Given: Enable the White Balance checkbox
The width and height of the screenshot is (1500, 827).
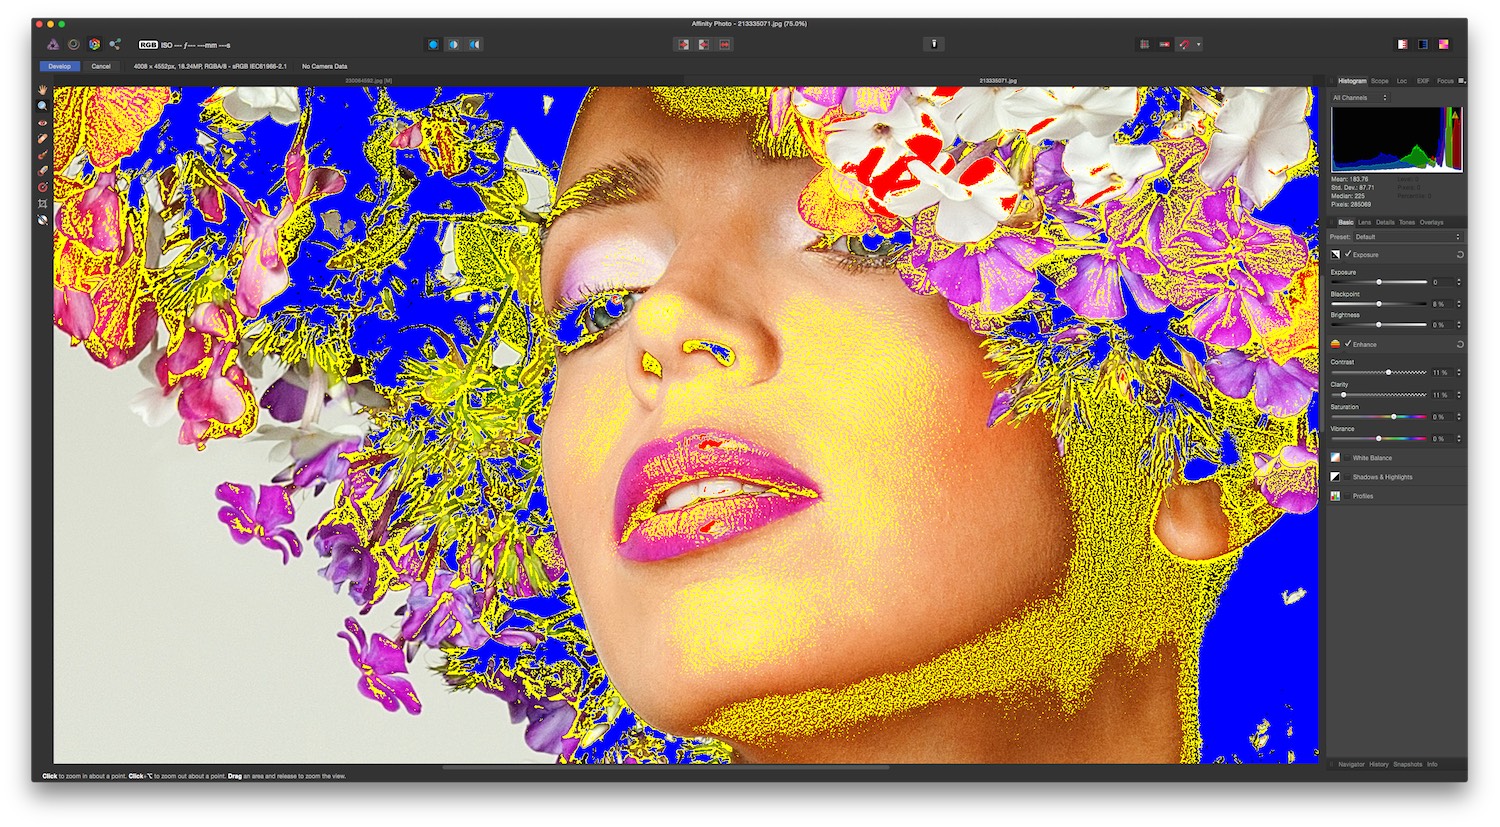Looking at the screenshot, I should (1348, 457).
